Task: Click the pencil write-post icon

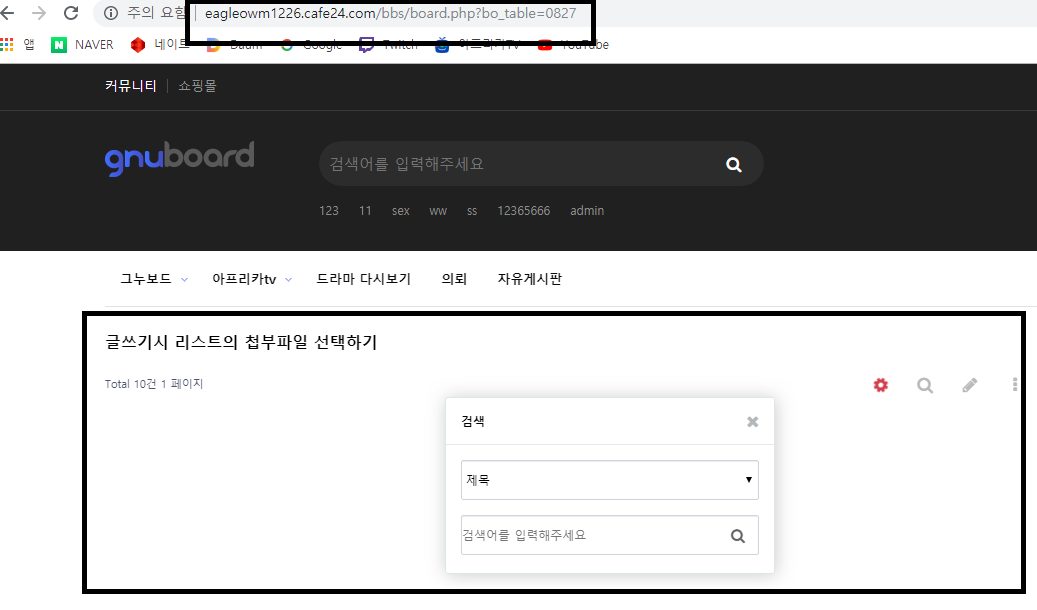Action: click(x=969, y=385)
